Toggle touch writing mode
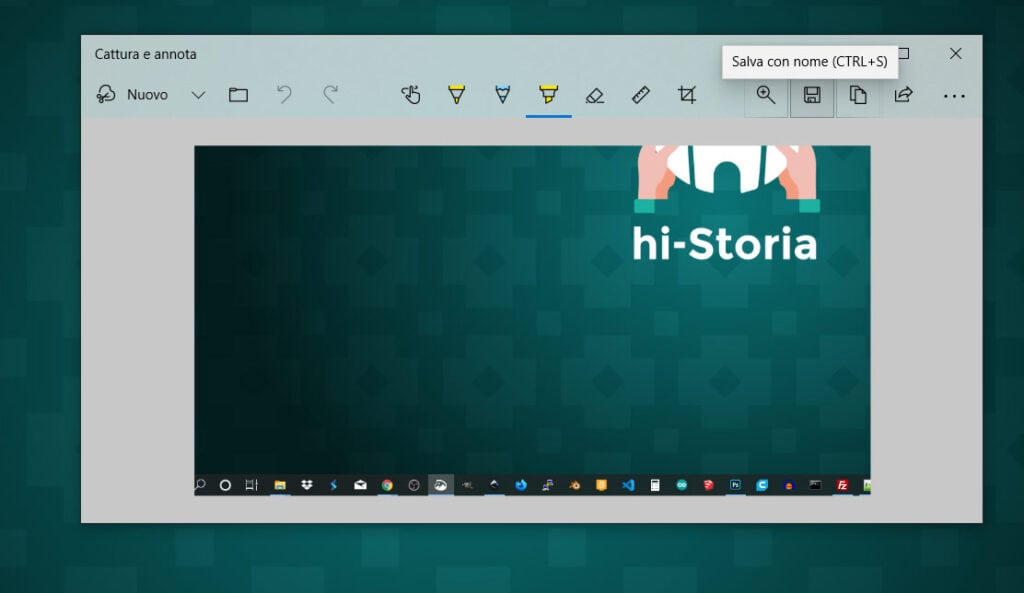 click(x=411, y=95)
